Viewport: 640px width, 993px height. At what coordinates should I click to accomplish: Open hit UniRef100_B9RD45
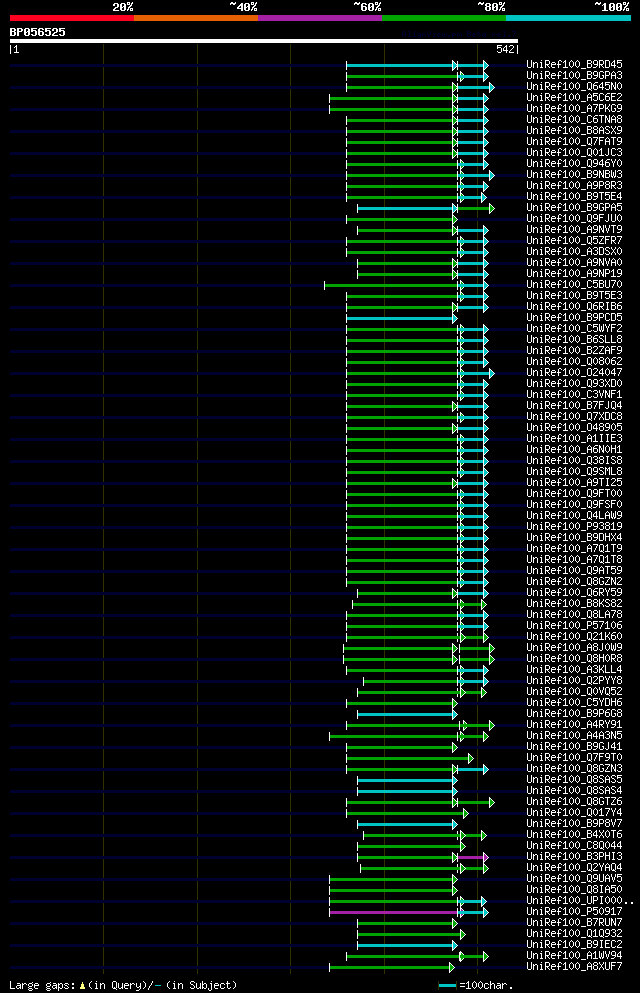[x=574, y=65]
